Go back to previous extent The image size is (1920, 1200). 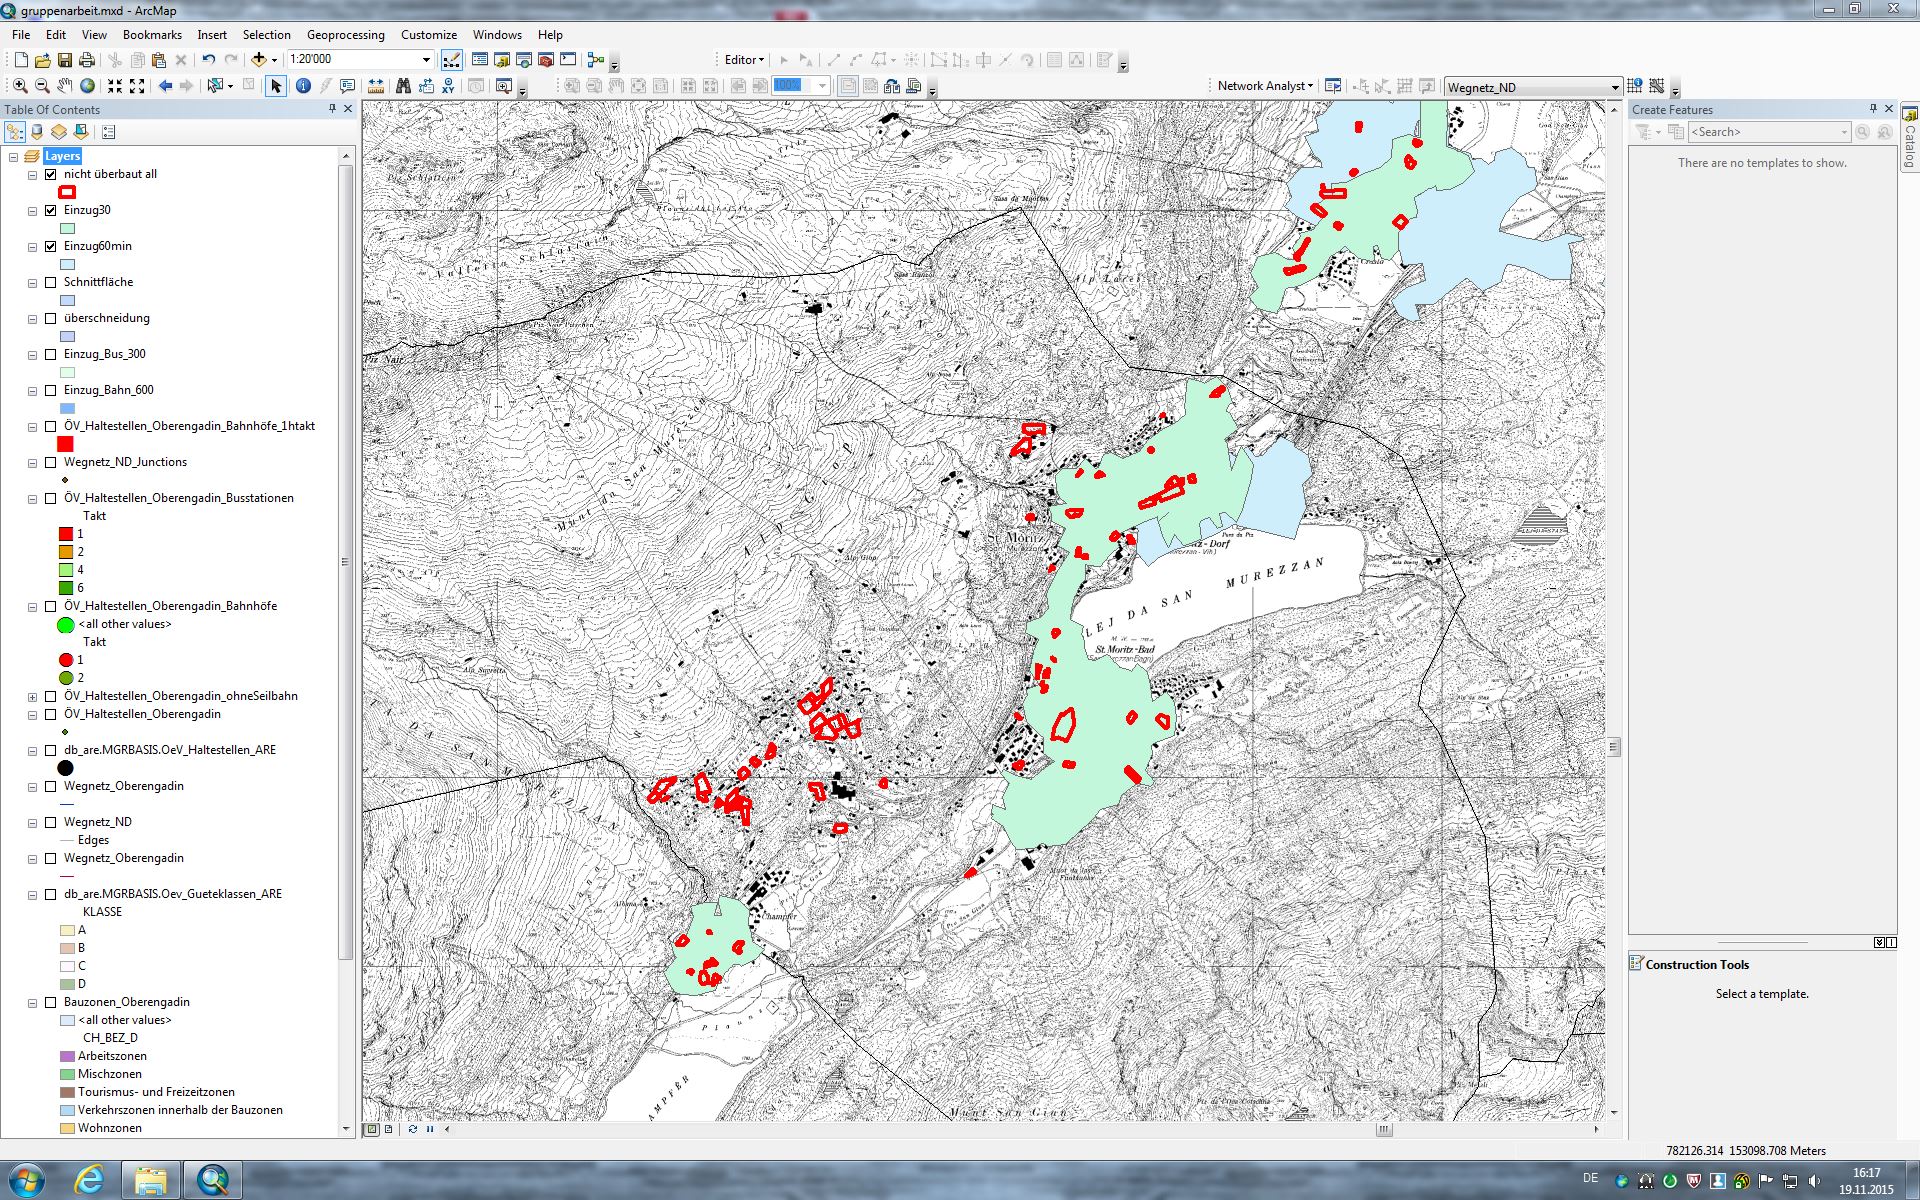(x=165, y=86)
